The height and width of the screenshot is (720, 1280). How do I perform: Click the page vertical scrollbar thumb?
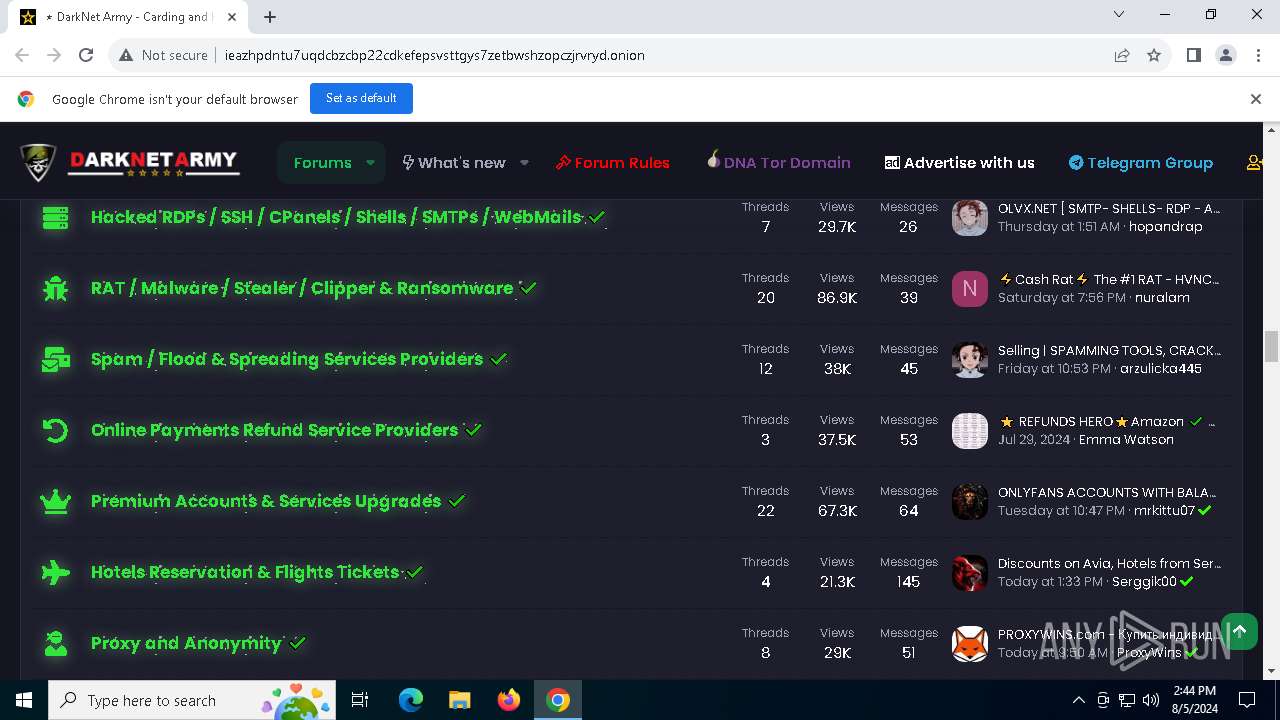pos(1271,346)
